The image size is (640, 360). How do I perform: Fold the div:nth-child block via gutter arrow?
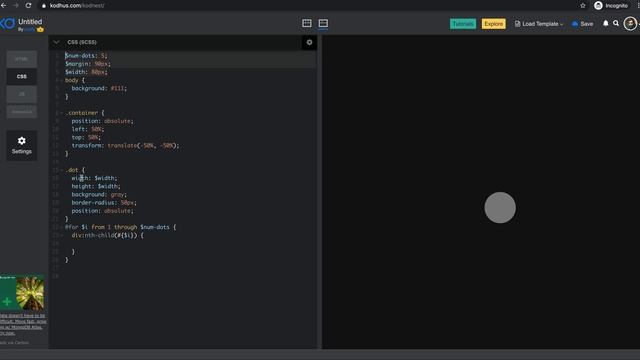(61, 235)
